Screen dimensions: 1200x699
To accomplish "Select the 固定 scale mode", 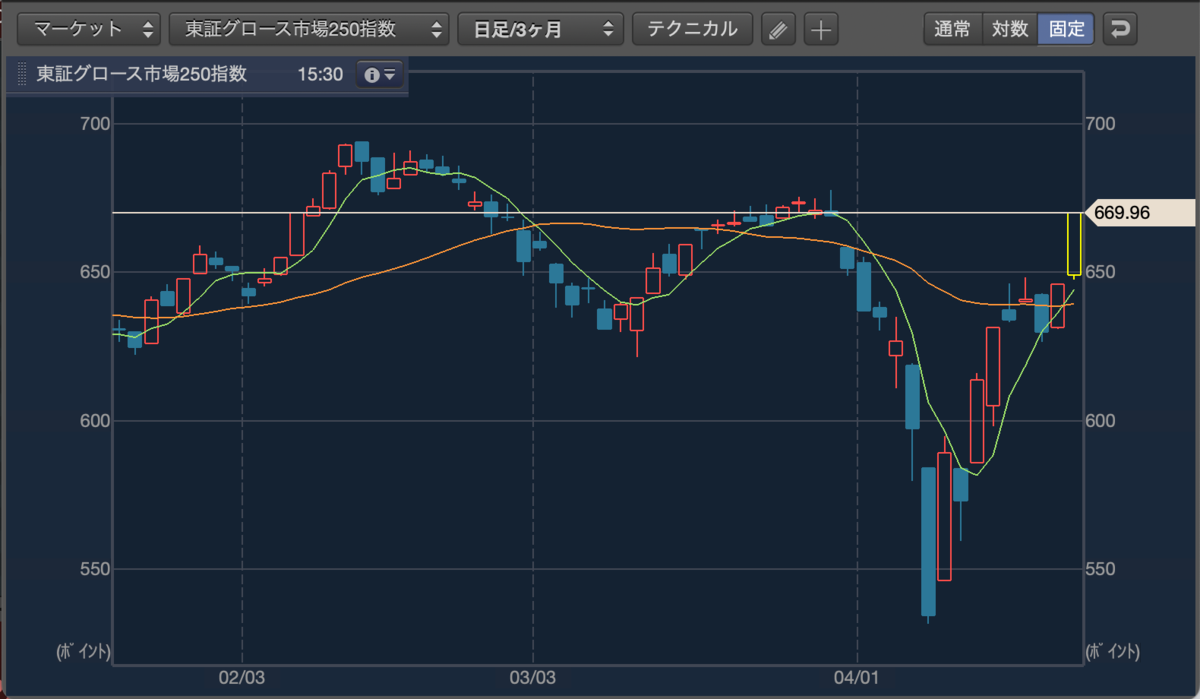I will [1067, 29].
